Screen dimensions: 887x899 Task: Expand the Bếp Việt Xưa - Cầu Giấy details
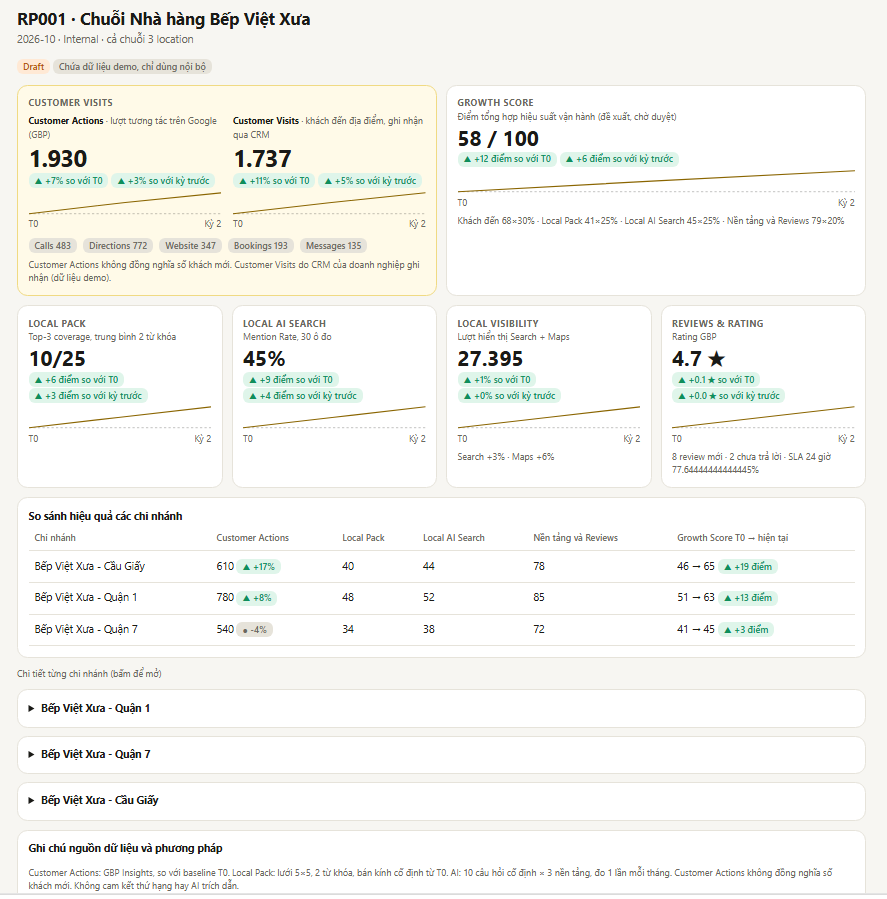tap(440, 800)
